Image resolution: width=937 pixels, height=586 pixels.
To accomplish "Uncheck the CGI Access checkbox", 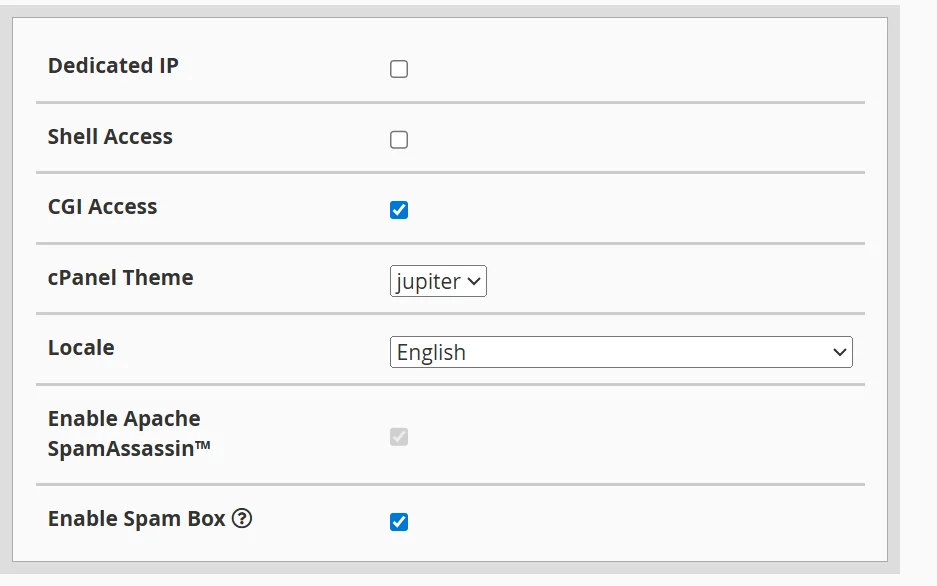I will point(399,209).
